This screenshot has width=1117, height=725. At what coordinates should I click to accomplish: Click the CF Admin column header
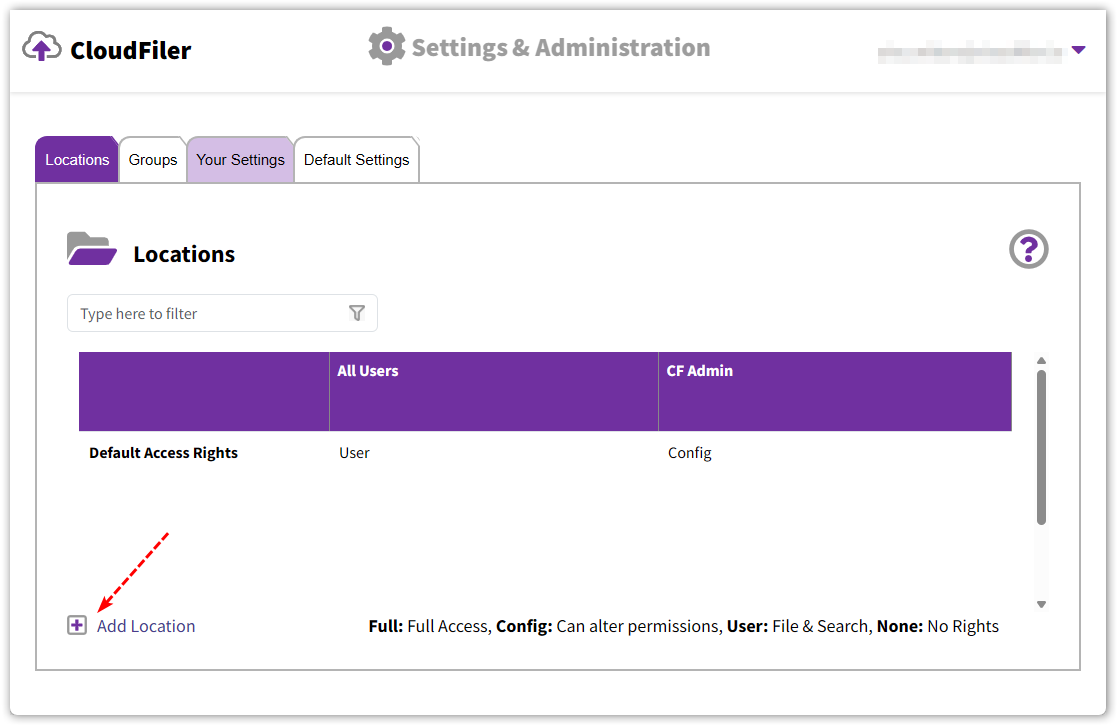click(x=700, y=371)
